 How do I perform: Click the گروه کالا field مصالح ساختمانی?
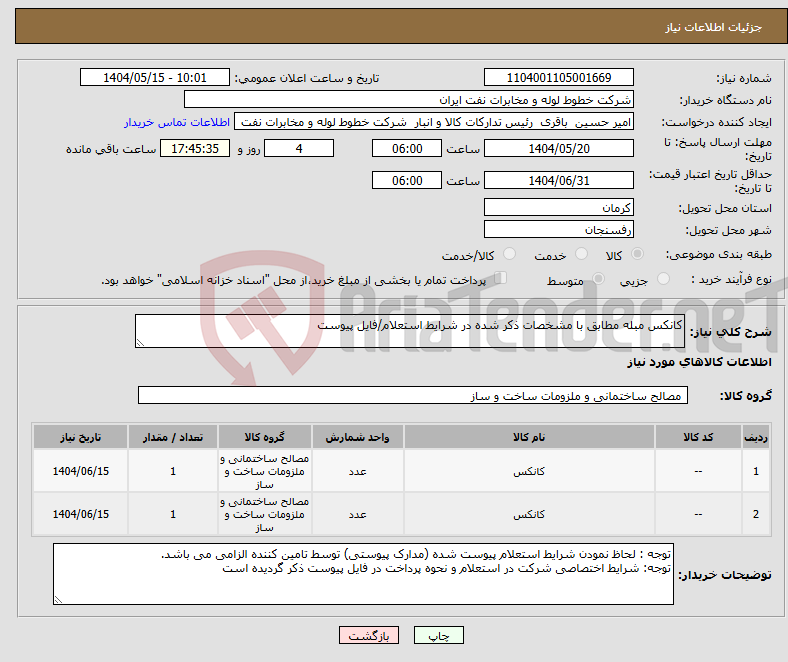pos(413,395)
